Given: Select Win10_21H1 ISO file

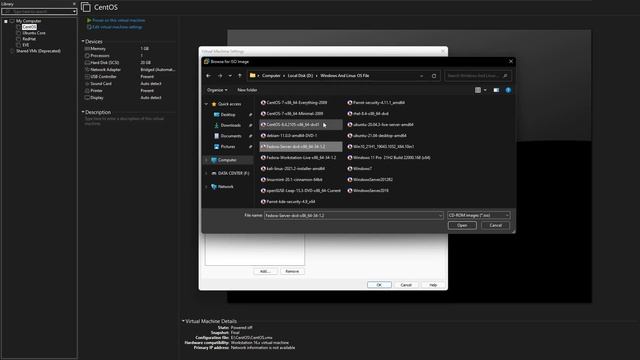Looking at the screenshot, I should 380,147.
